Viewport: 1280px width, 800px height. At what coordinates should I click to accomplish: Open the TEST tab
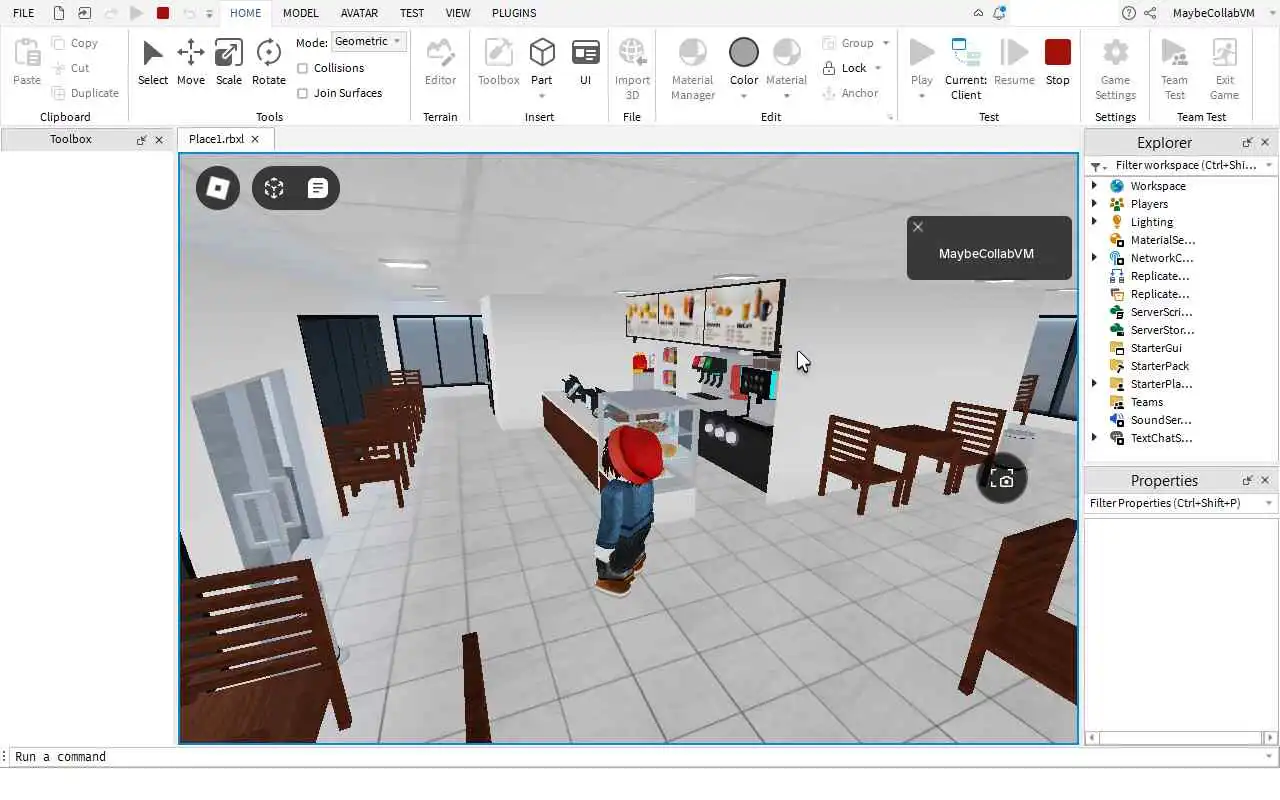click(412, 13)
